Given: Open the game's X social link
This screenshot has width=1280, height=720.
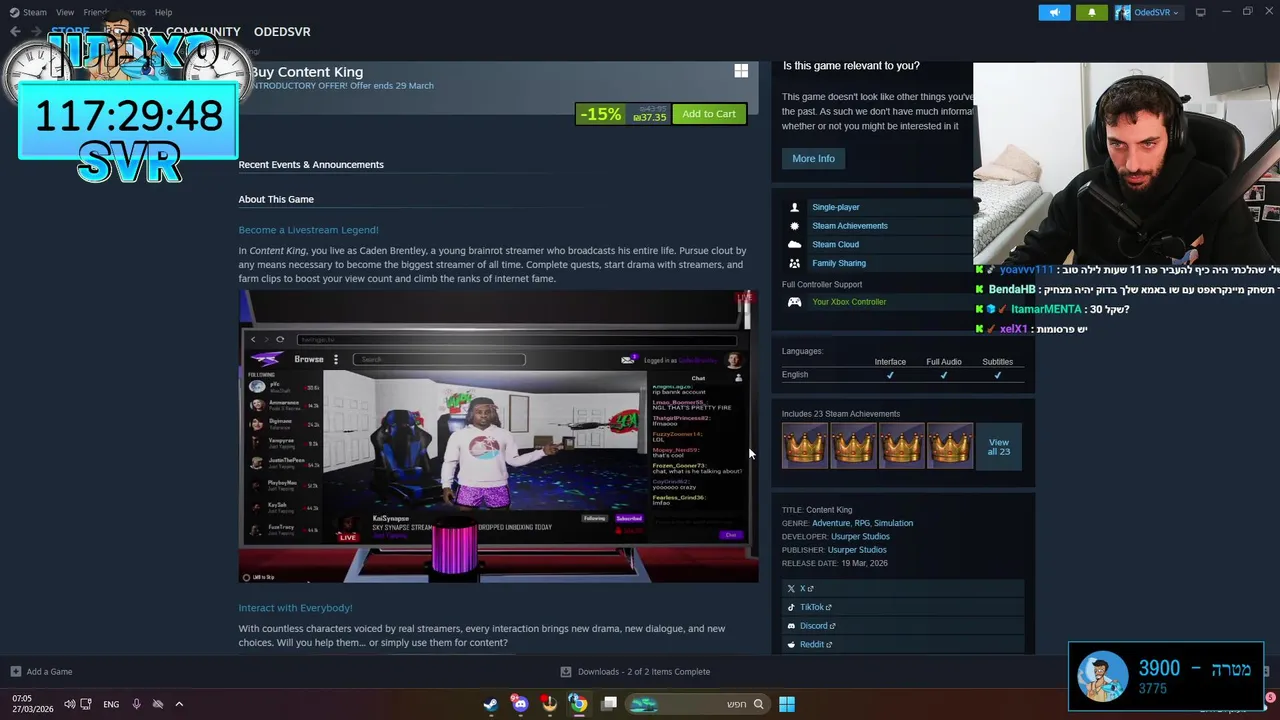Looking at the screenshot, I should point(902,588).
